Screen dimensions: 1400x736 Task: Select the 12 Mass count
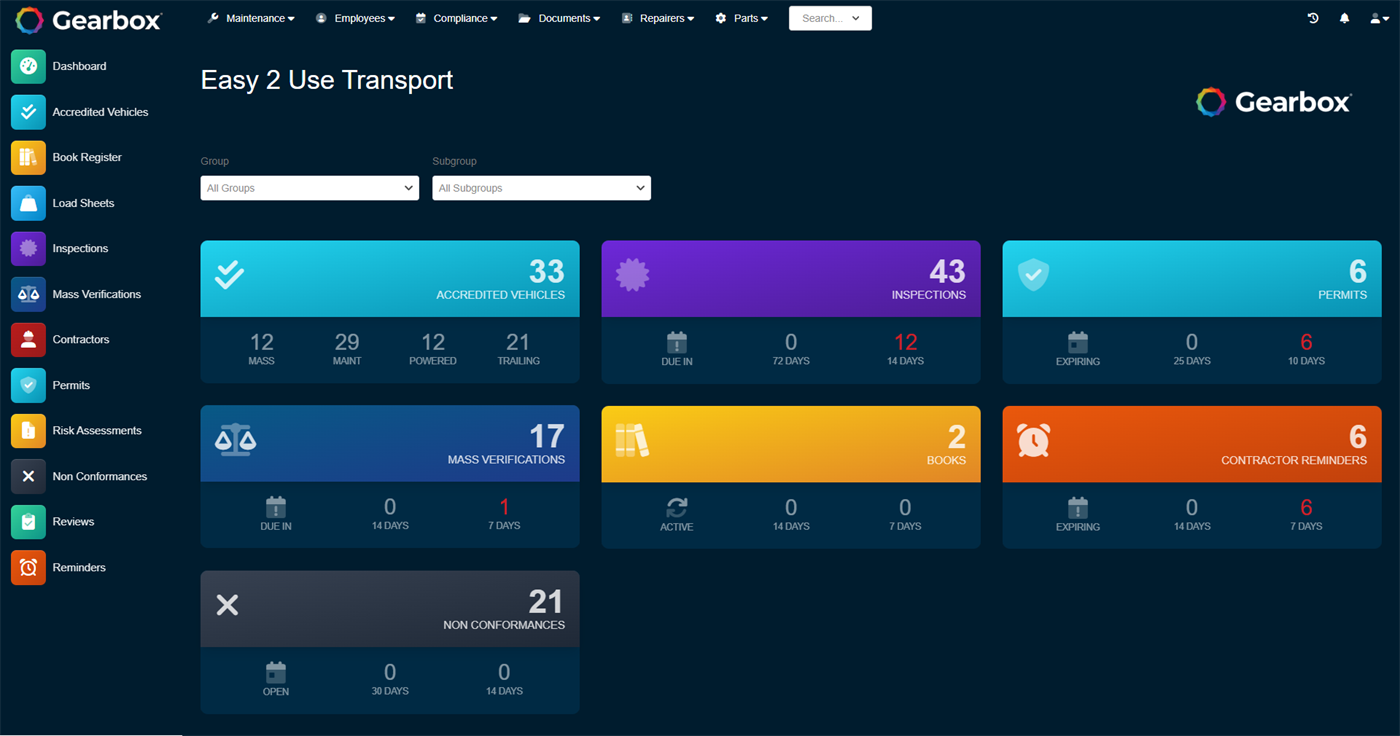click(x=262, y=342)
